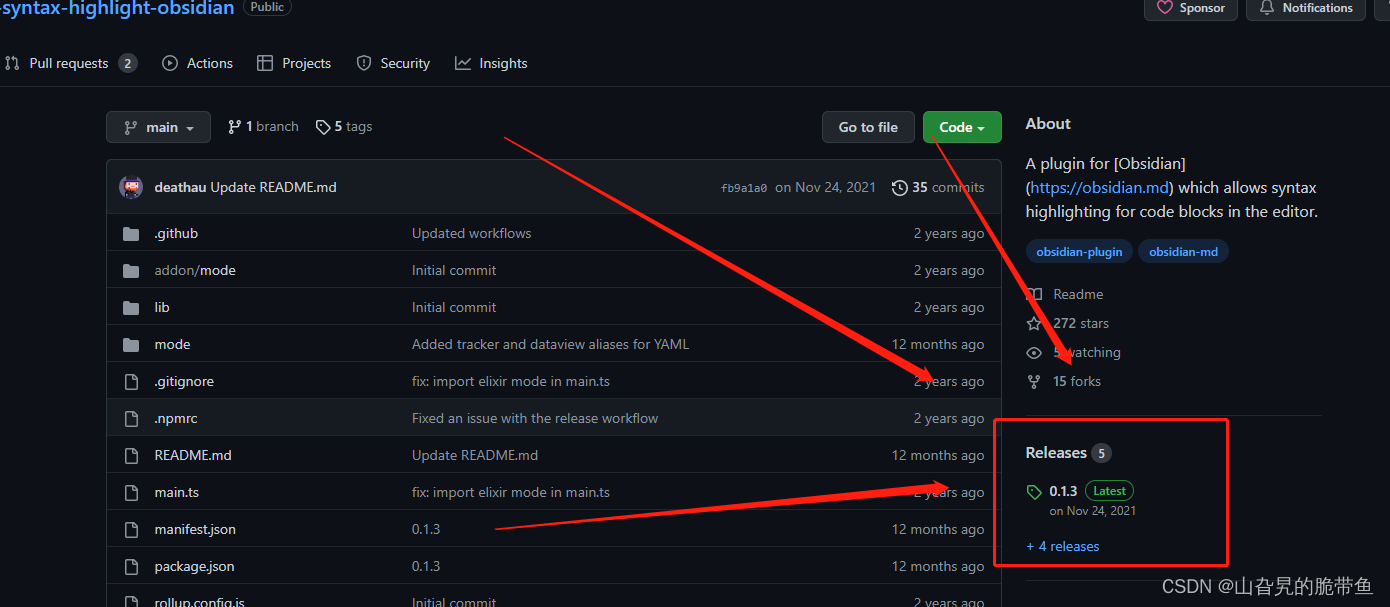Open the Updated workflows commit link
The image size is (1390, 607).
coord(472,233)
